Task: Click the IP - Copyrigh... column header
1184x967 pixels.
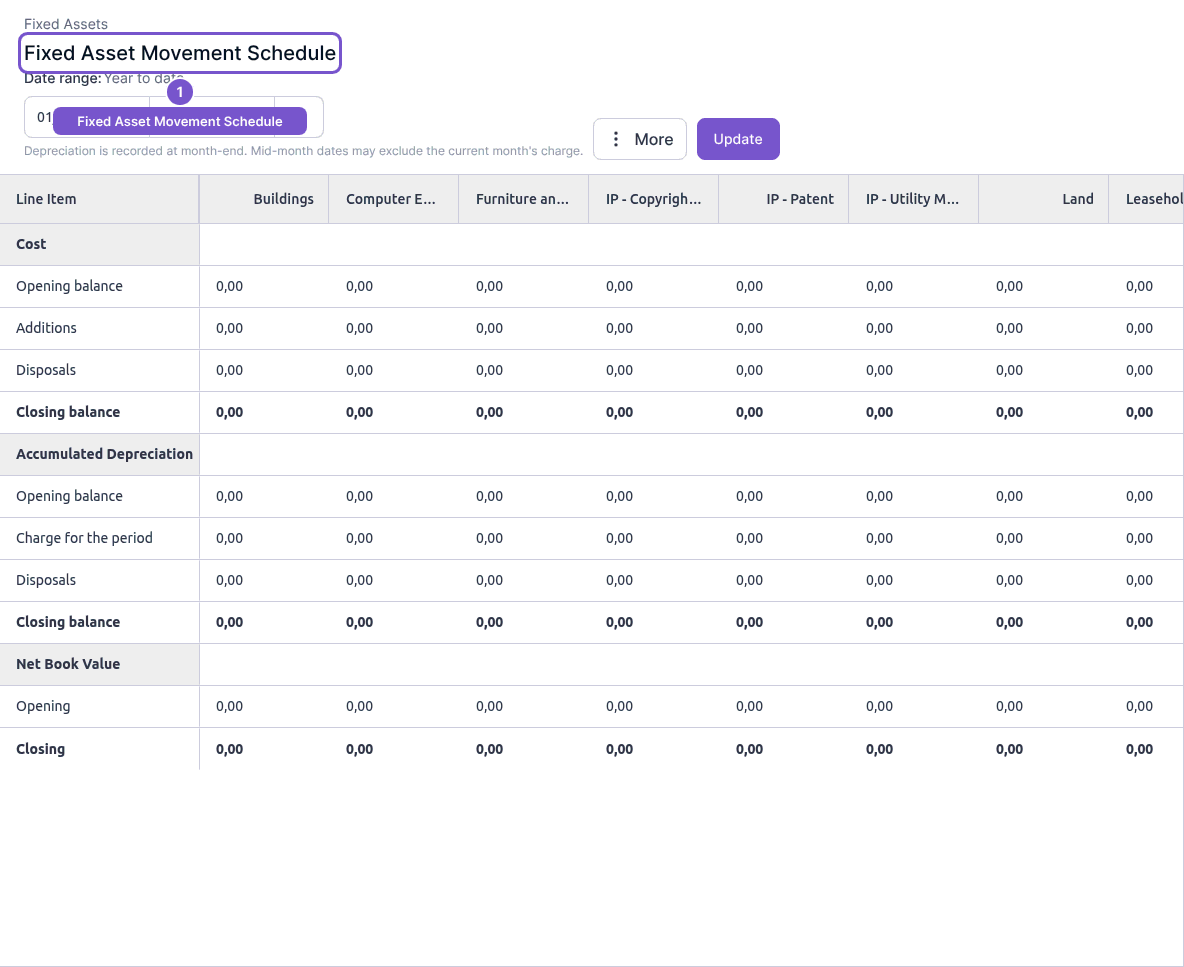Action: click(653, 199)
